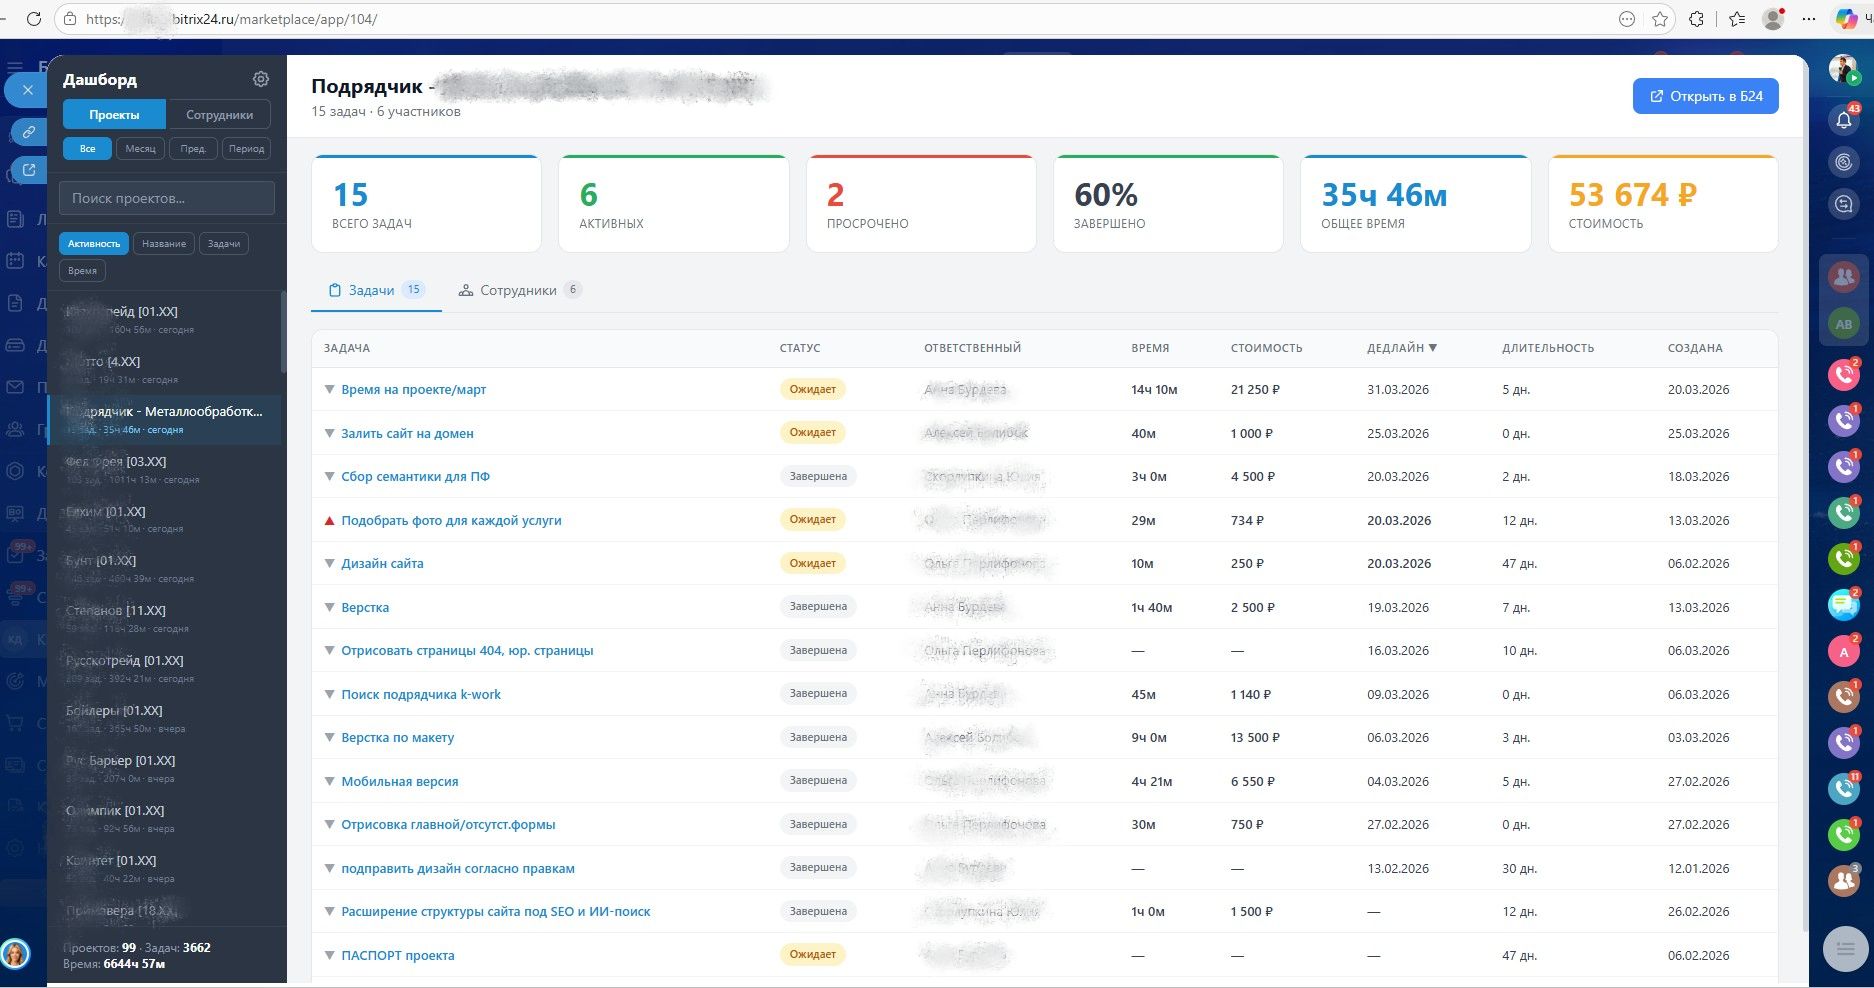Open the browser extensions puzzle icon
Screen dimensions: 1874x988
[x=1696, y=19]
